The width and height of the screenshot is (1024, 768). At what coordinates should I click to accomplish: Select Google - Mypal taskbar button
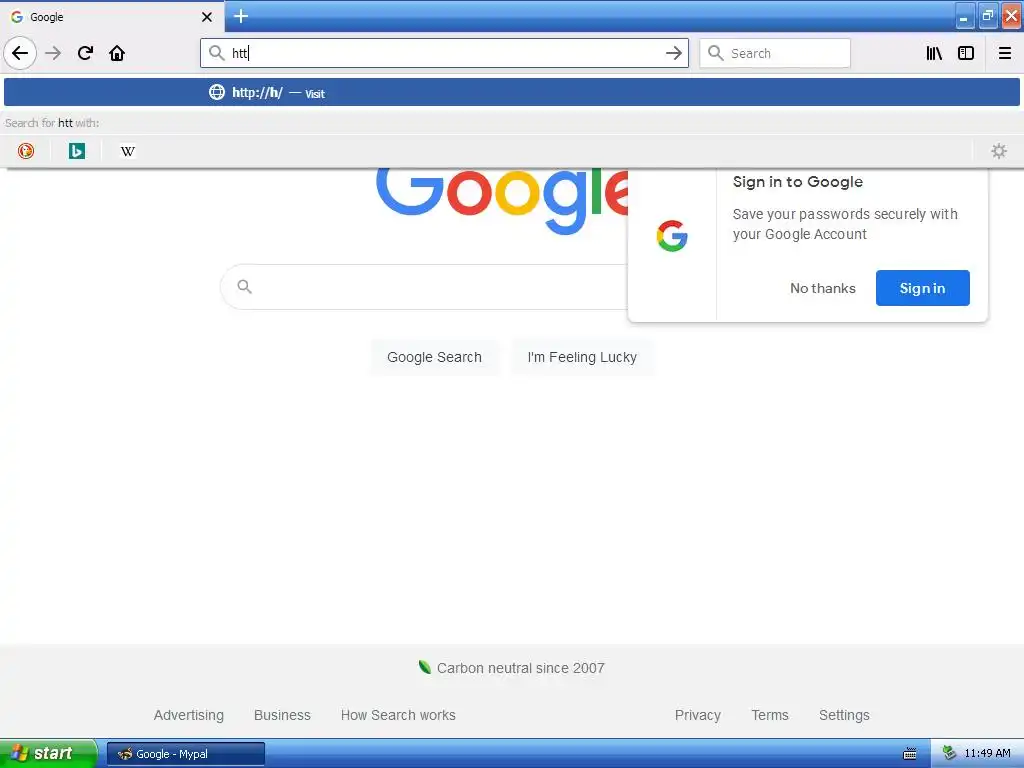pos(186,754)
